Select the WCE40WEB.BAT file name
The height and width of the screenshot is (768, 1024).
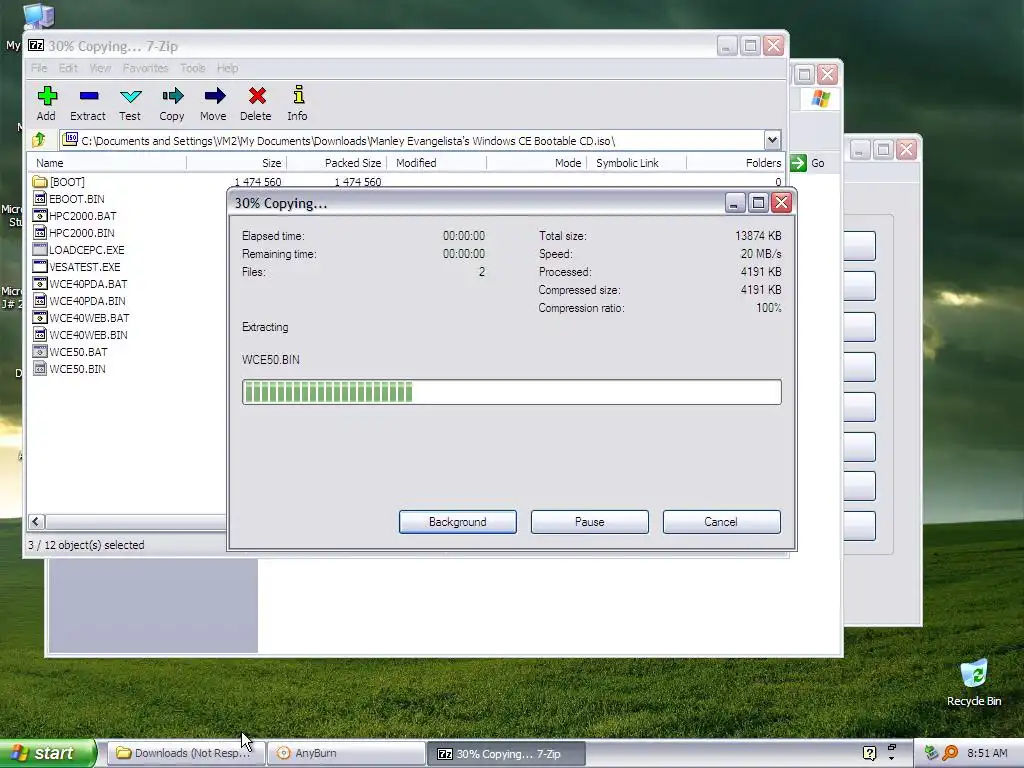89,317
